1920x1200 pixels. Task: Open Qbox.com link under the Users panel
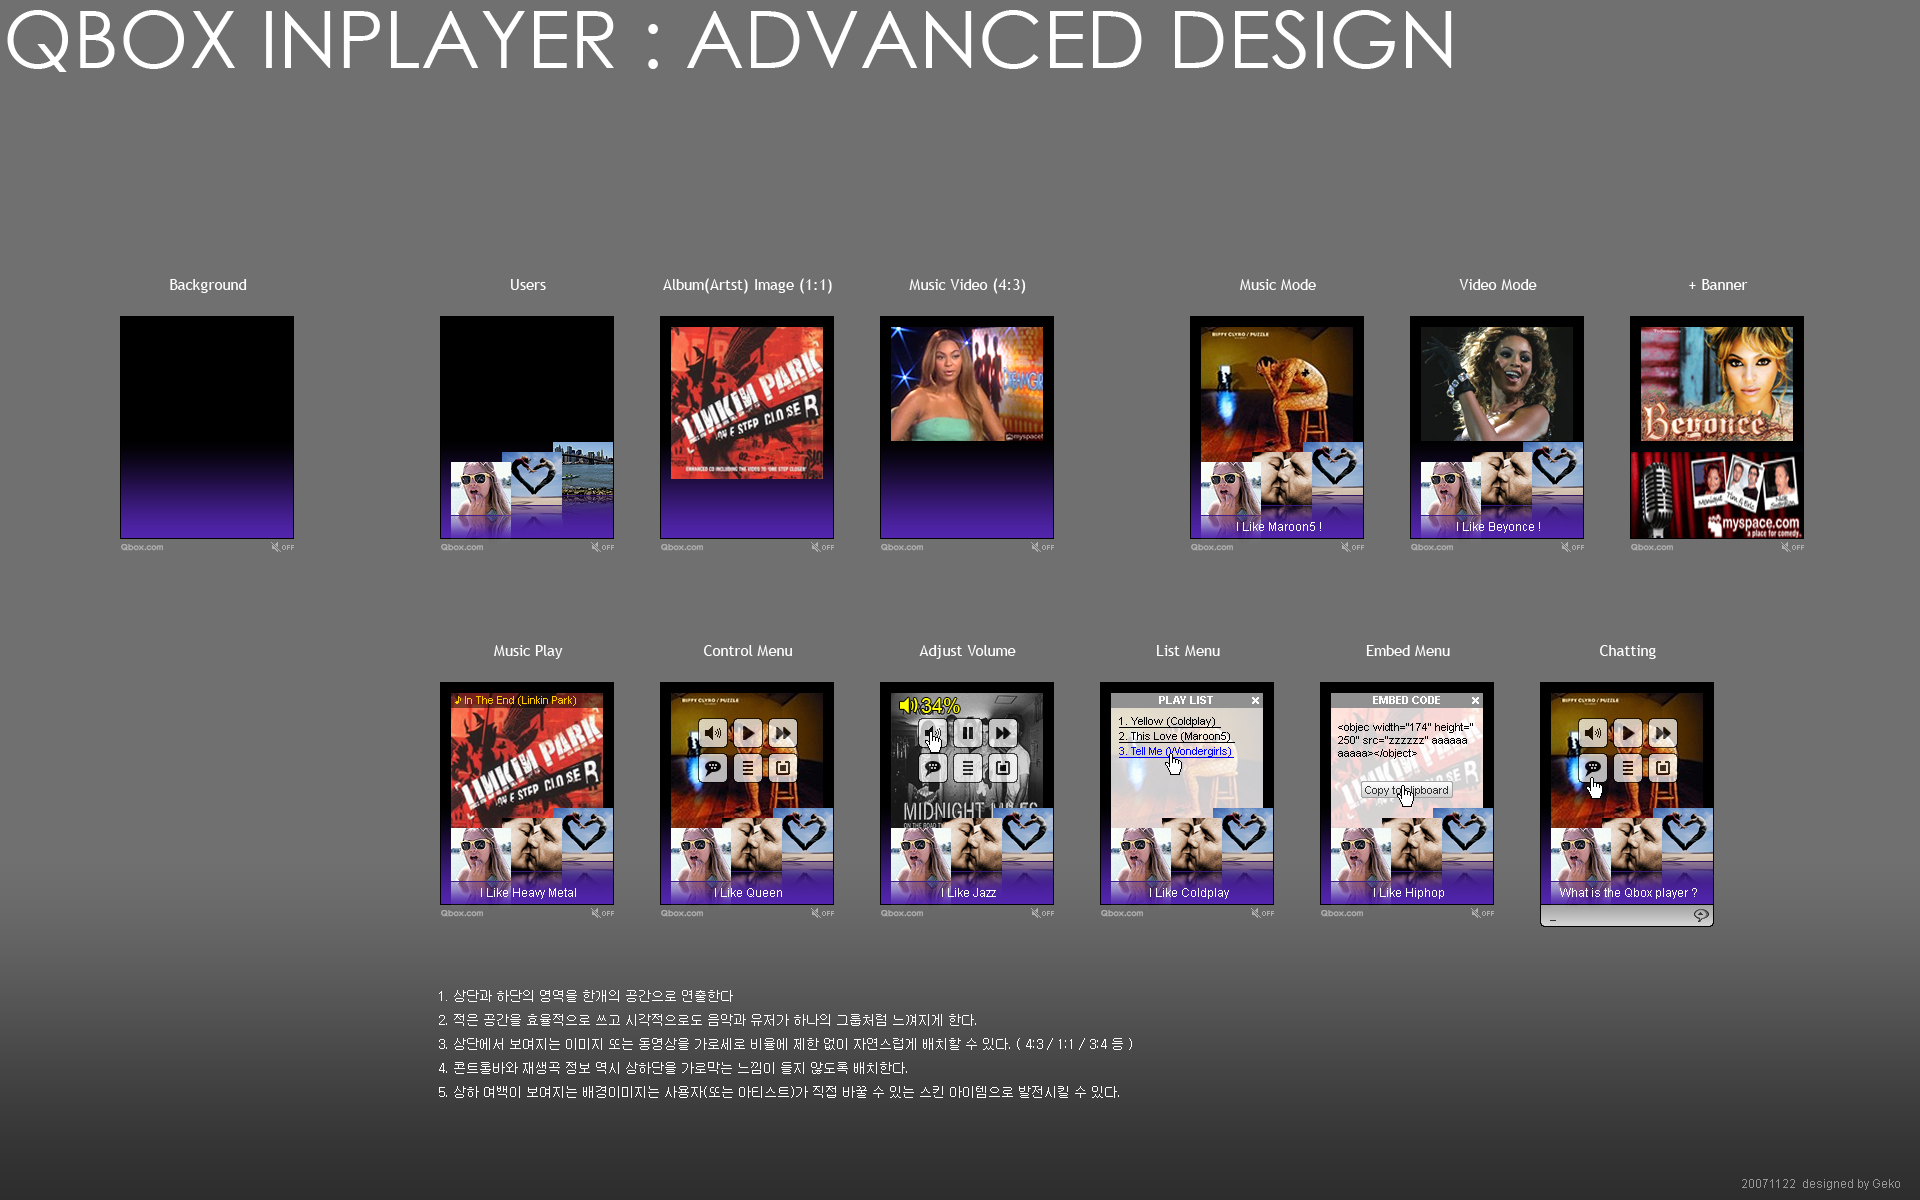point(462,547)
